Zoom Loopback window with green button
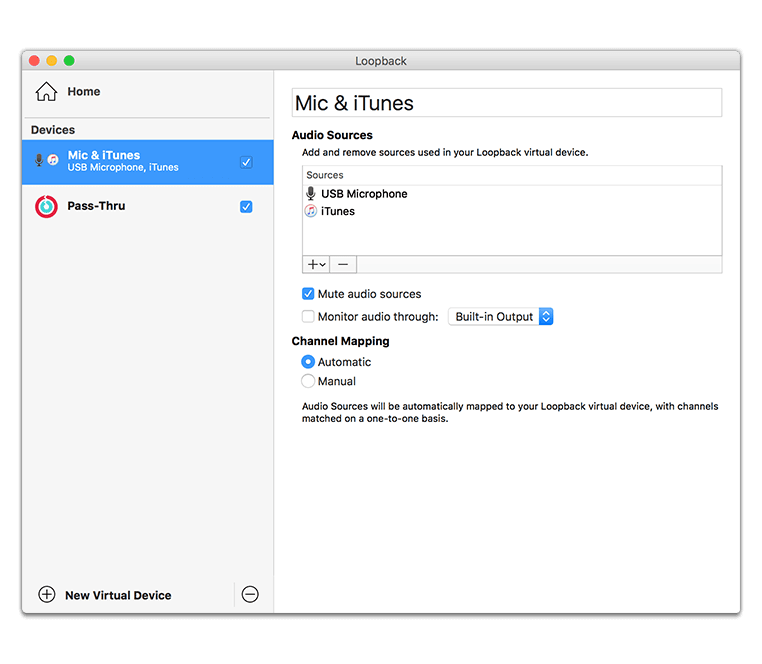The image size is (762, 664). pos(69,60)
